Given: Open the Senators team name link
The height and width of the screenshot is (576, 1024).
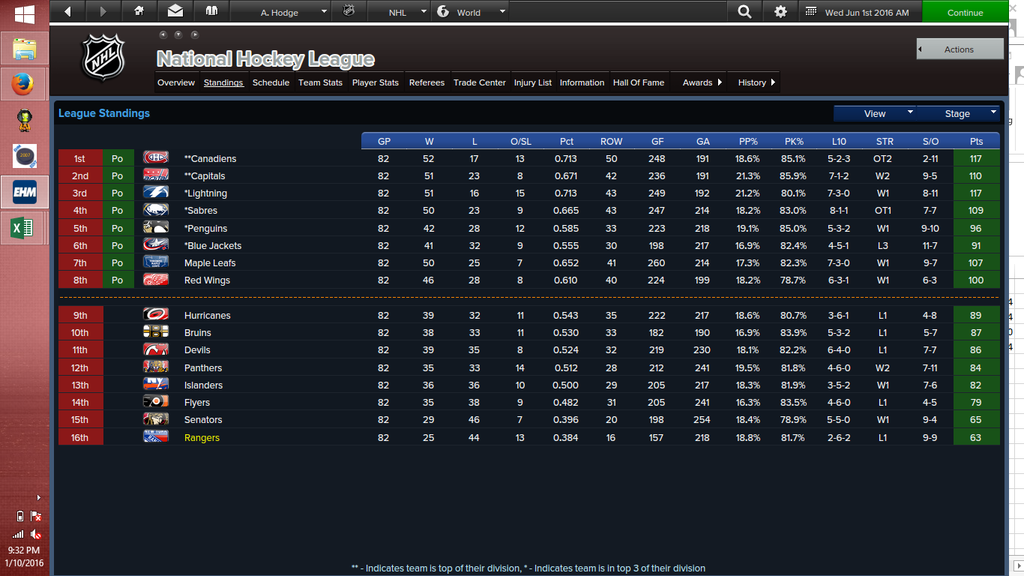Looking at the screenshot, I should click(x=203, y=420).
